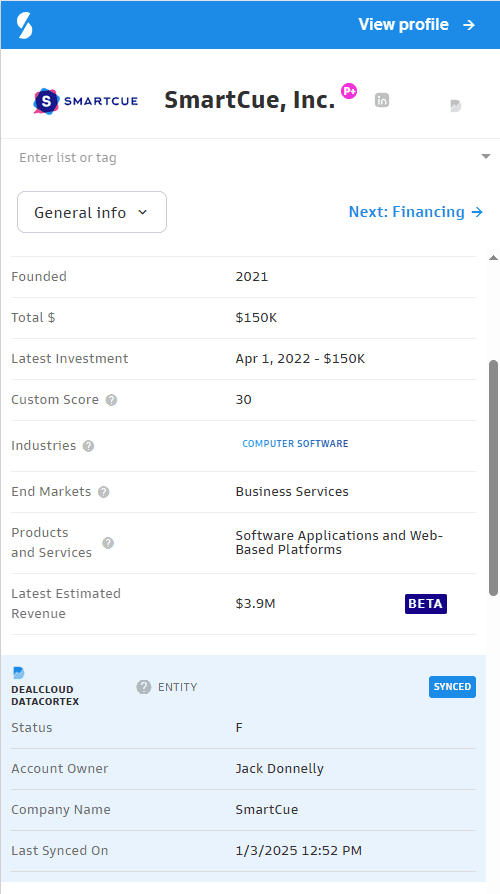500x894 pixels.
Task: Expand the list or tag dropdown arrow
Action: 486,156
